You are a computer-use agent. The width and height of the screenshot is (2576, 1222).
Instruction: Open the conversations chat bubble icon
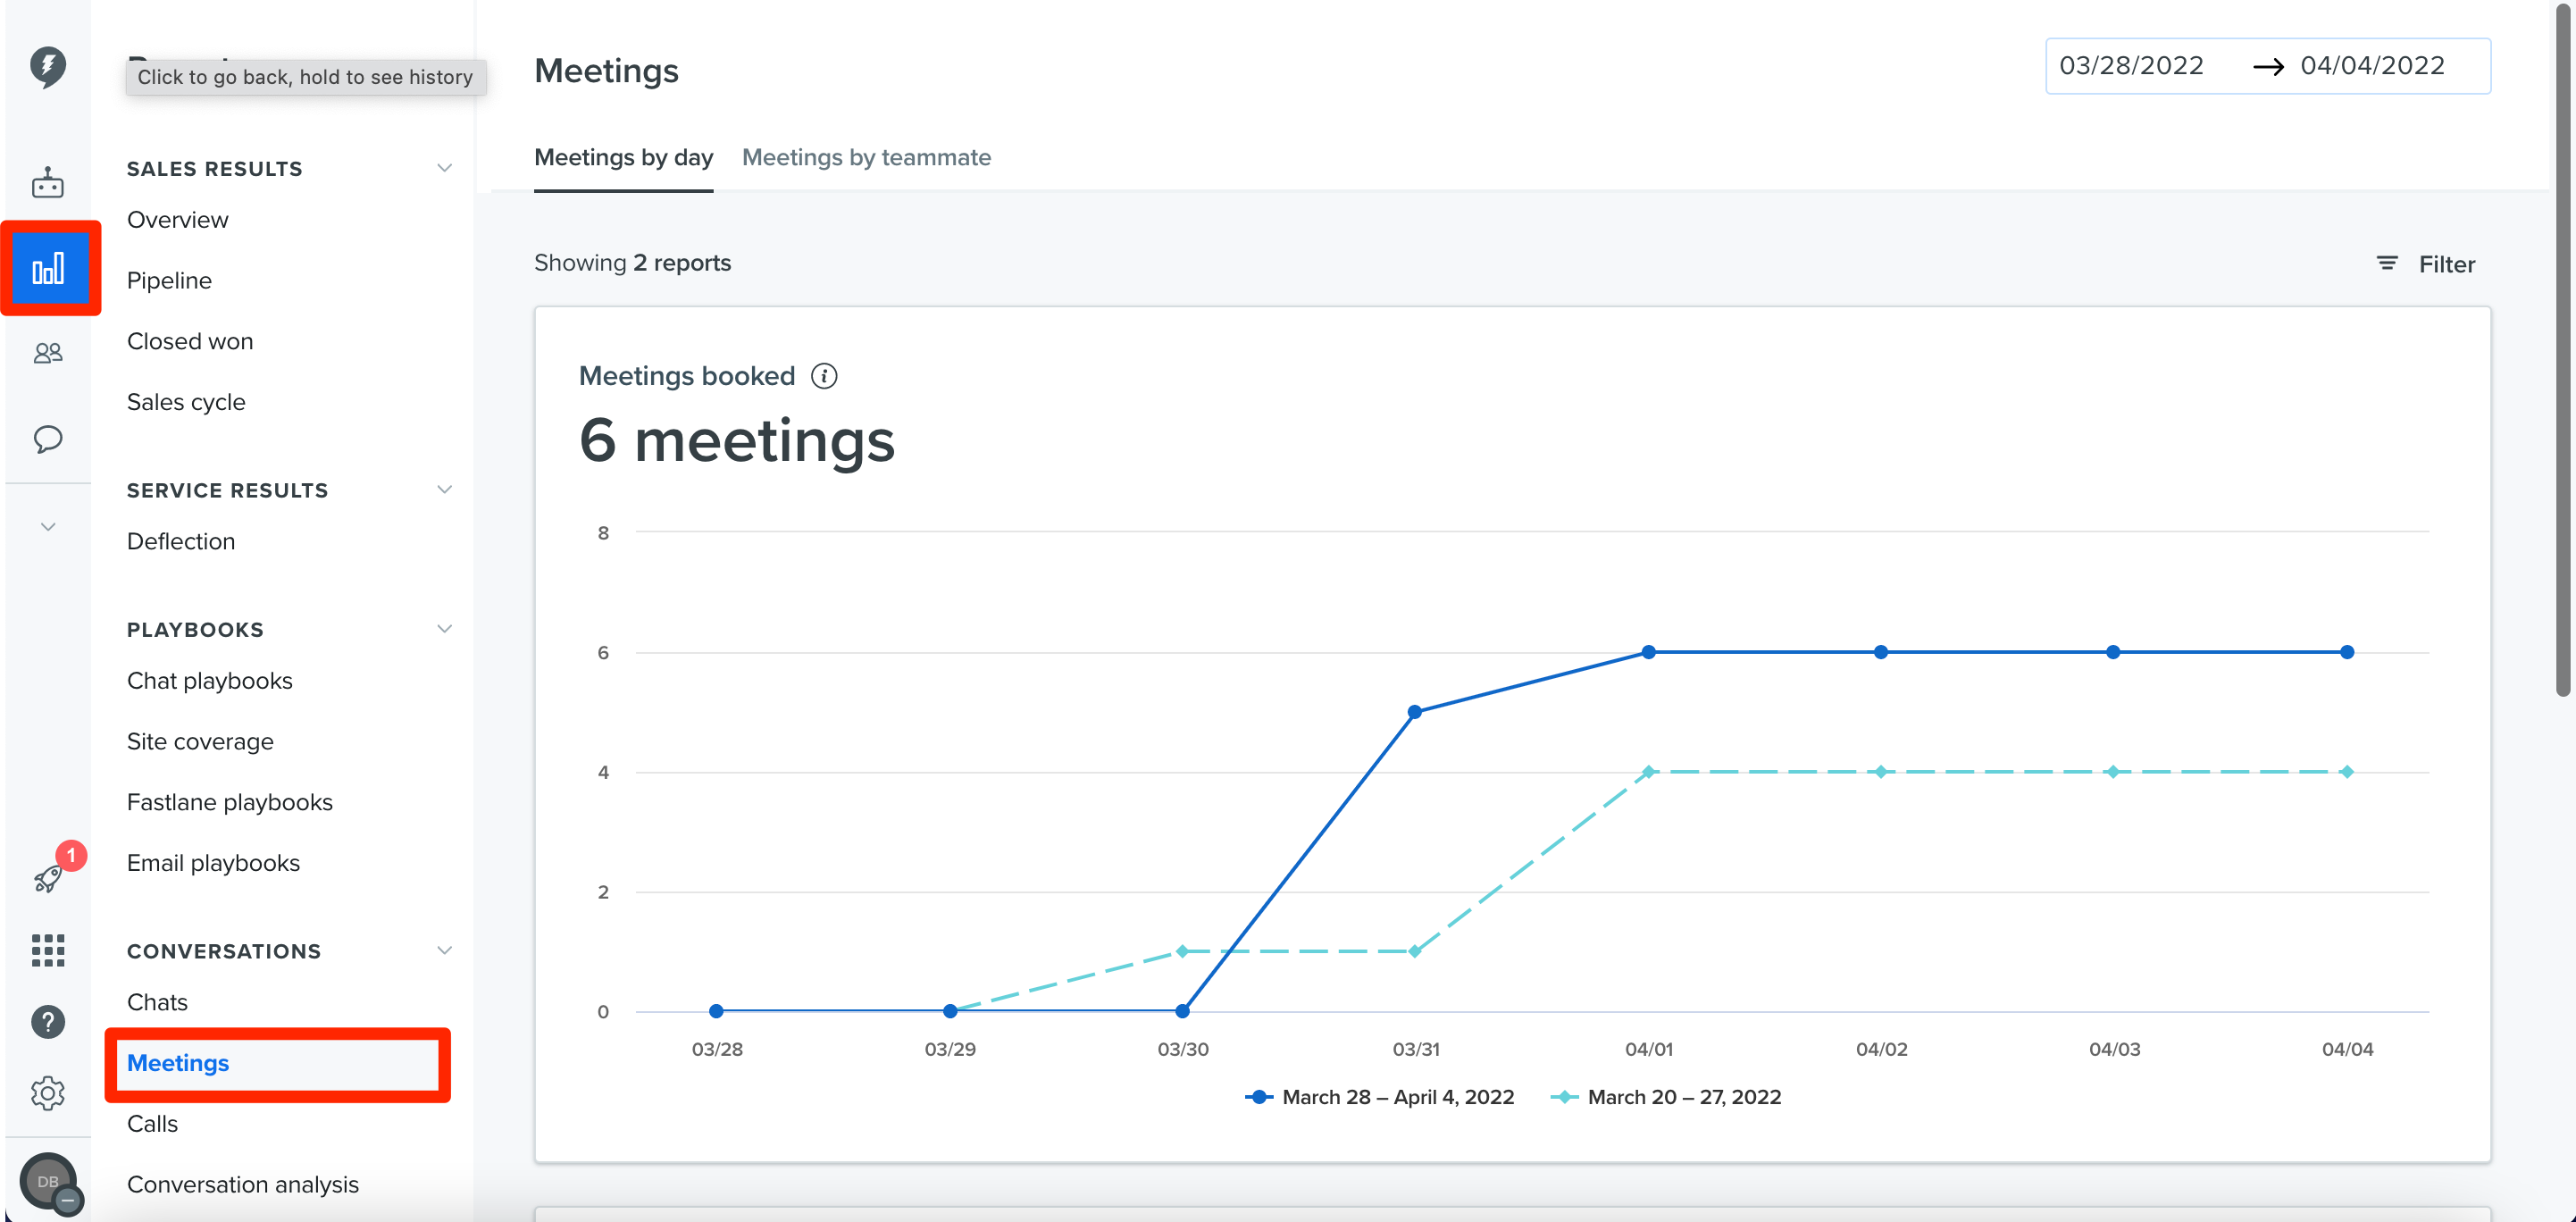click(x=48, y=439)
